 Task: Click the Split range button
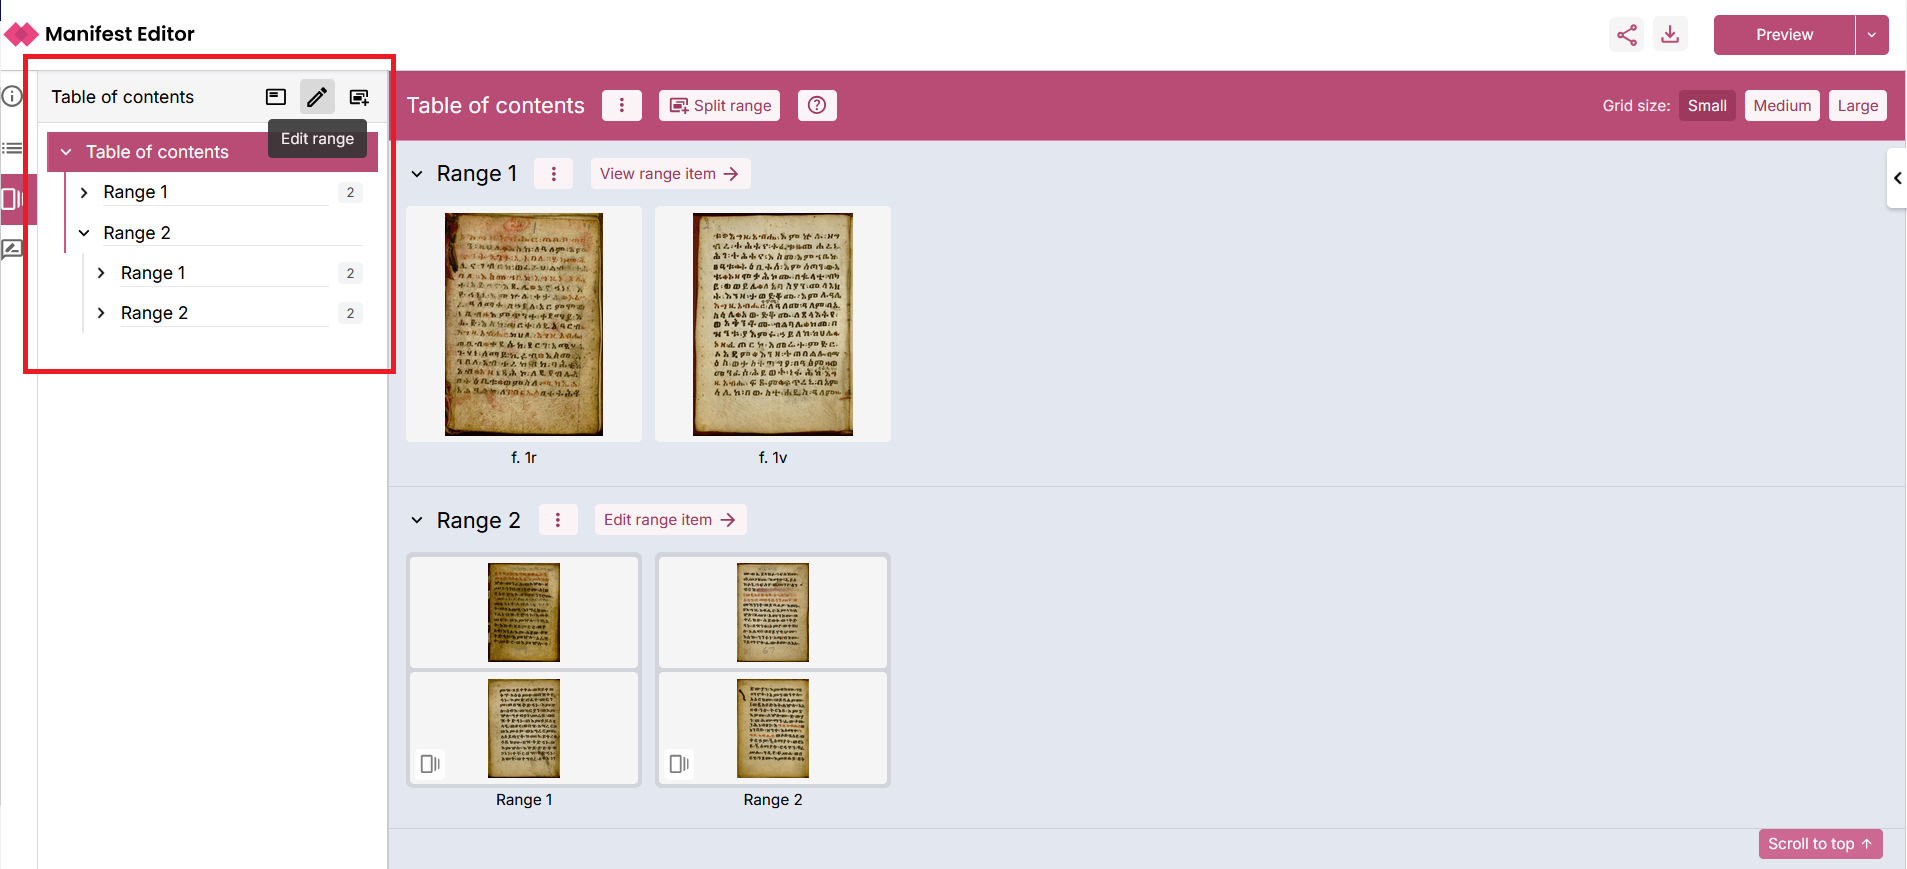(720, 105)
